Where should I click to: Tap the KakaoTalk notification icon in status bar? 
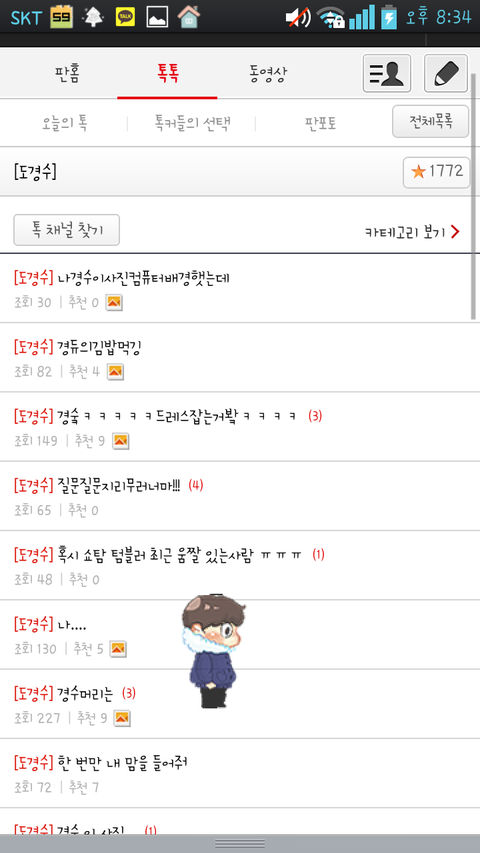coord(126,17)
